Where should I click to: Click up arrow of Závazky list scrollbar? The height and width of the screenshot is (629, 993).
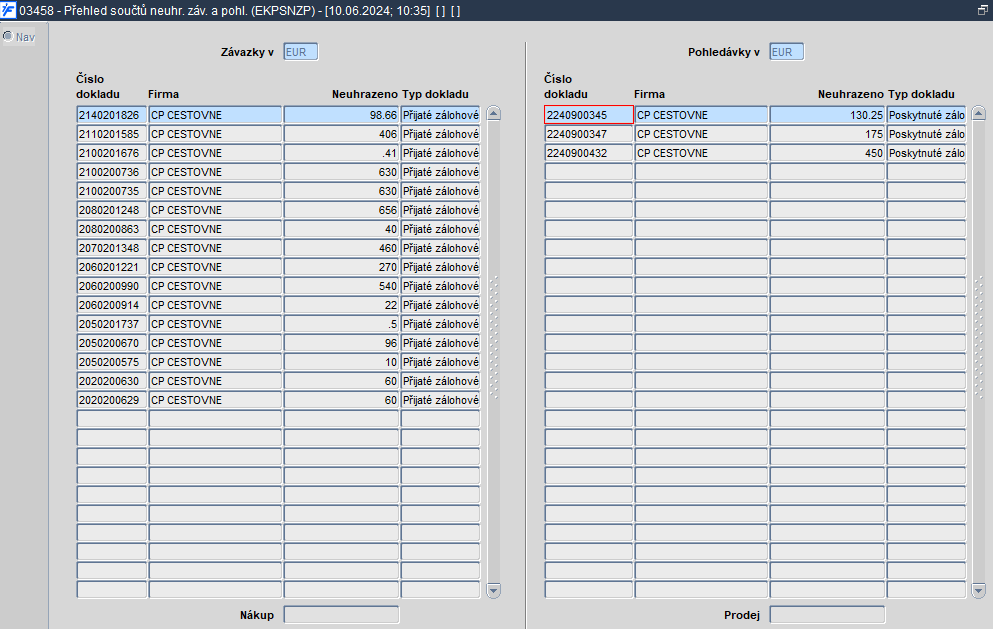pyautogui.click(x=493, y=113)
